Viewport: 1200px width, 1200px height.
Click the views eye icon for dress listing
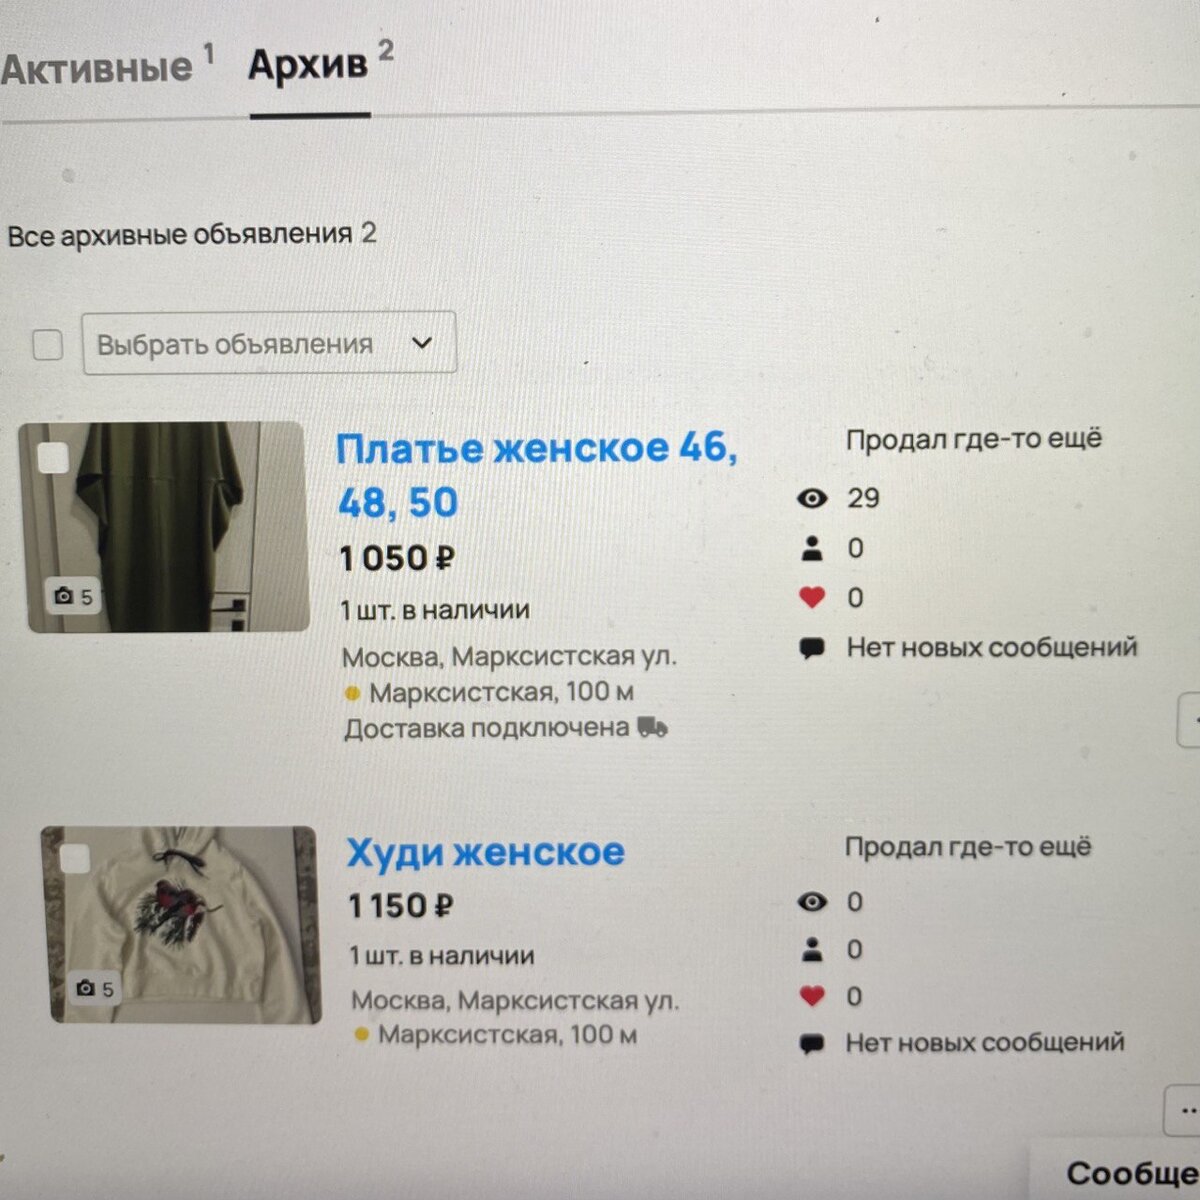(812, 498)
